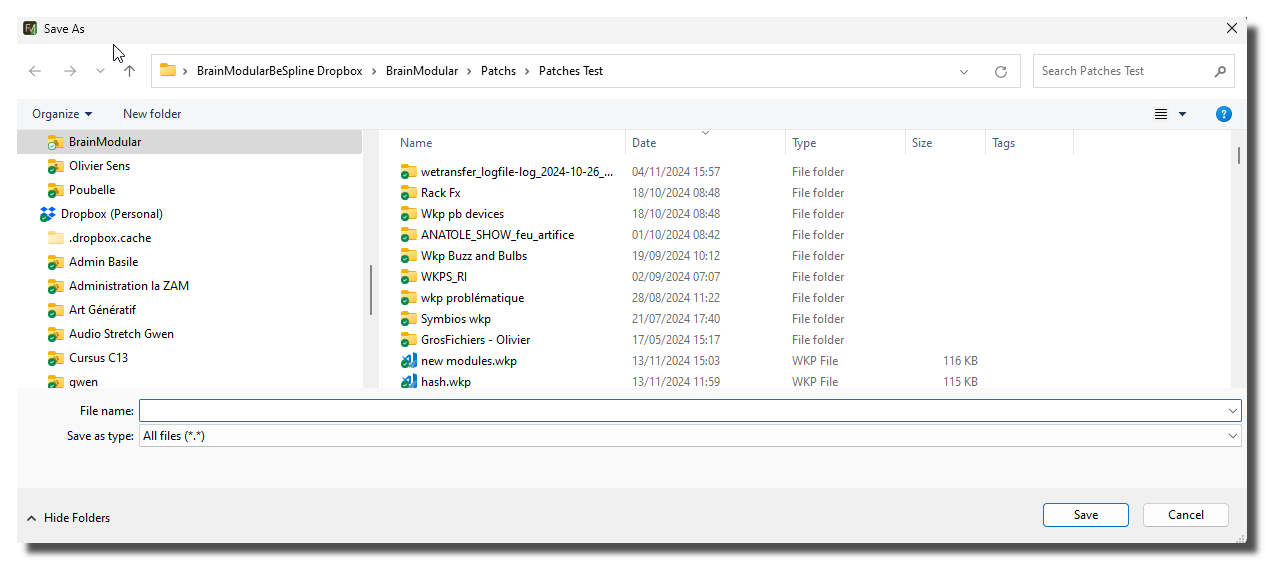Expand the address bar history dropdown
The width and height of the screenshot is (1265, 561).
(x=964, y=72)
